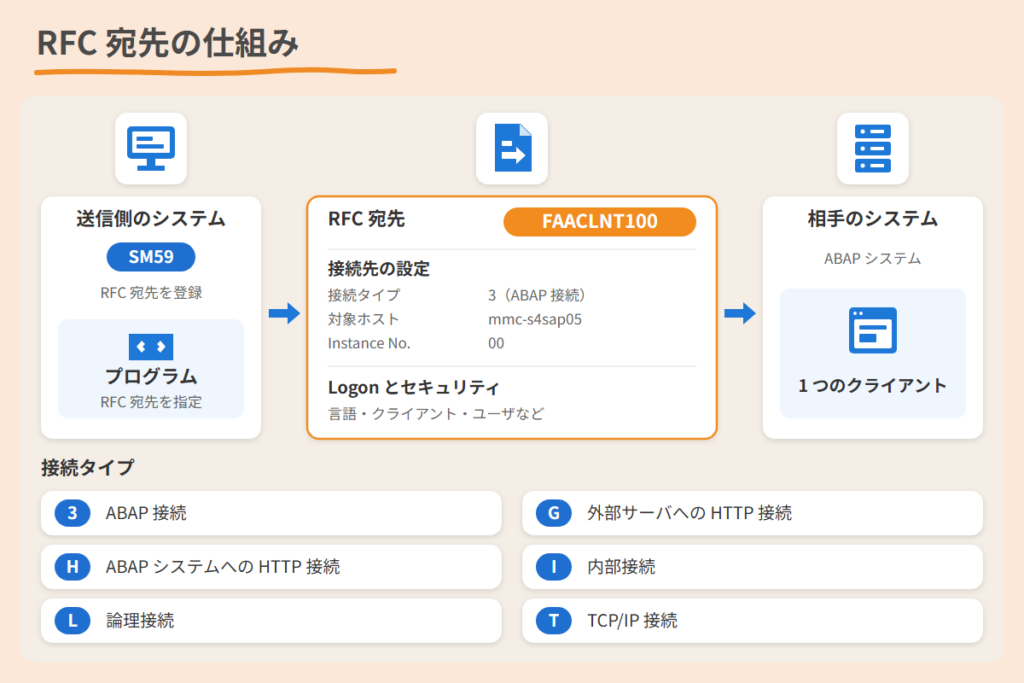The width and height of the screenshot is (1024, 683).
Task: Click the RFC宛先 card heading
Action: (366, 219)
